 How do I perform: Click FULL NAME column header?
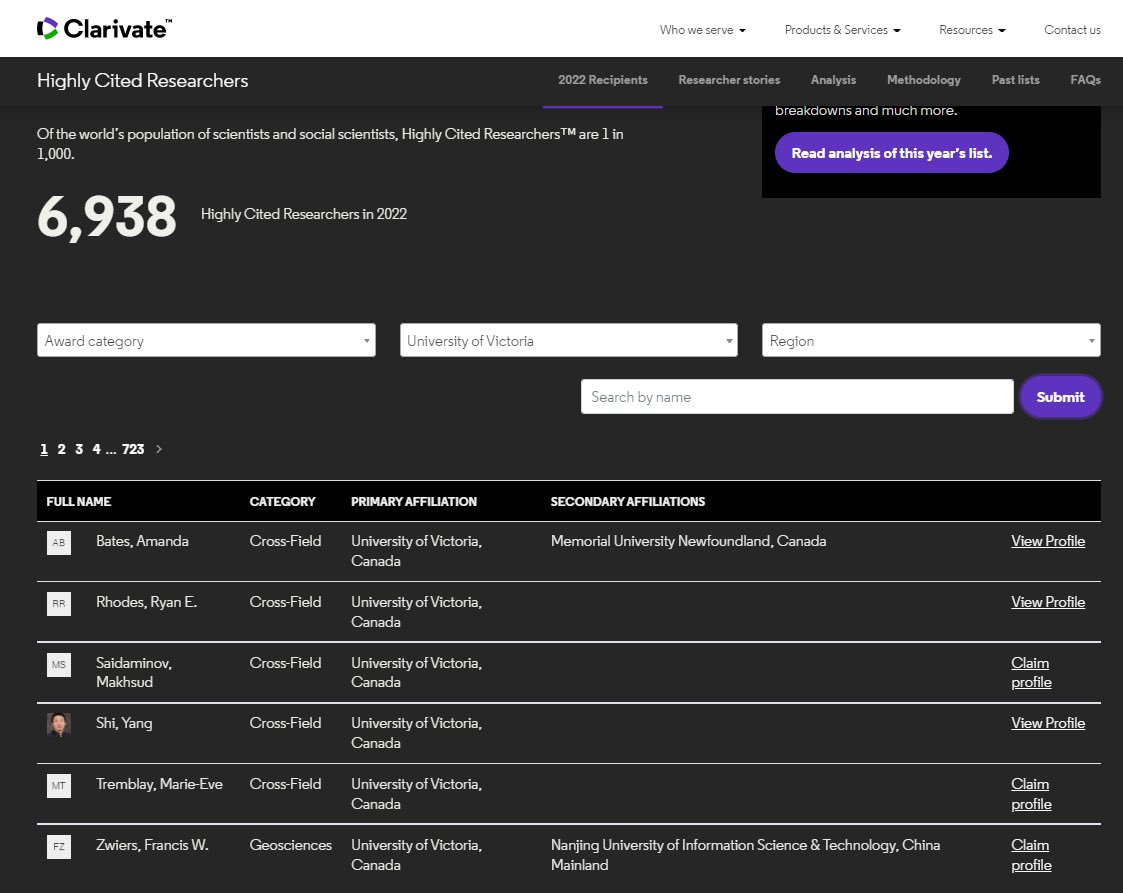[x=79, y=501]
